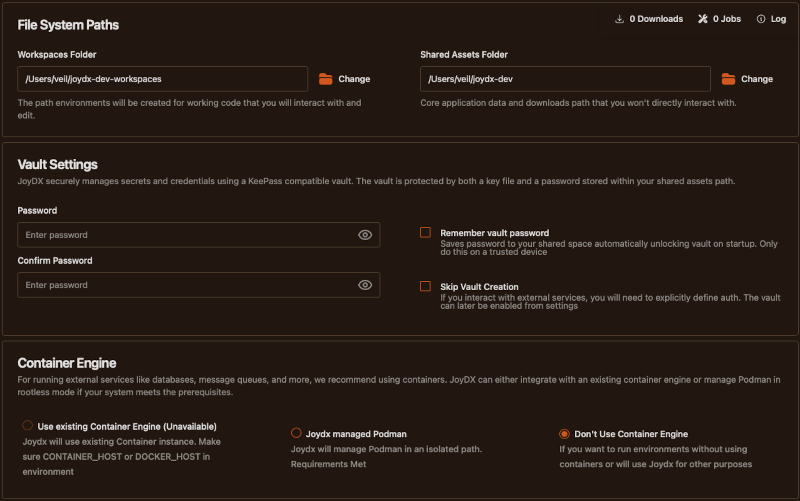Open the 0 Downloads label

tap(656, 19)
